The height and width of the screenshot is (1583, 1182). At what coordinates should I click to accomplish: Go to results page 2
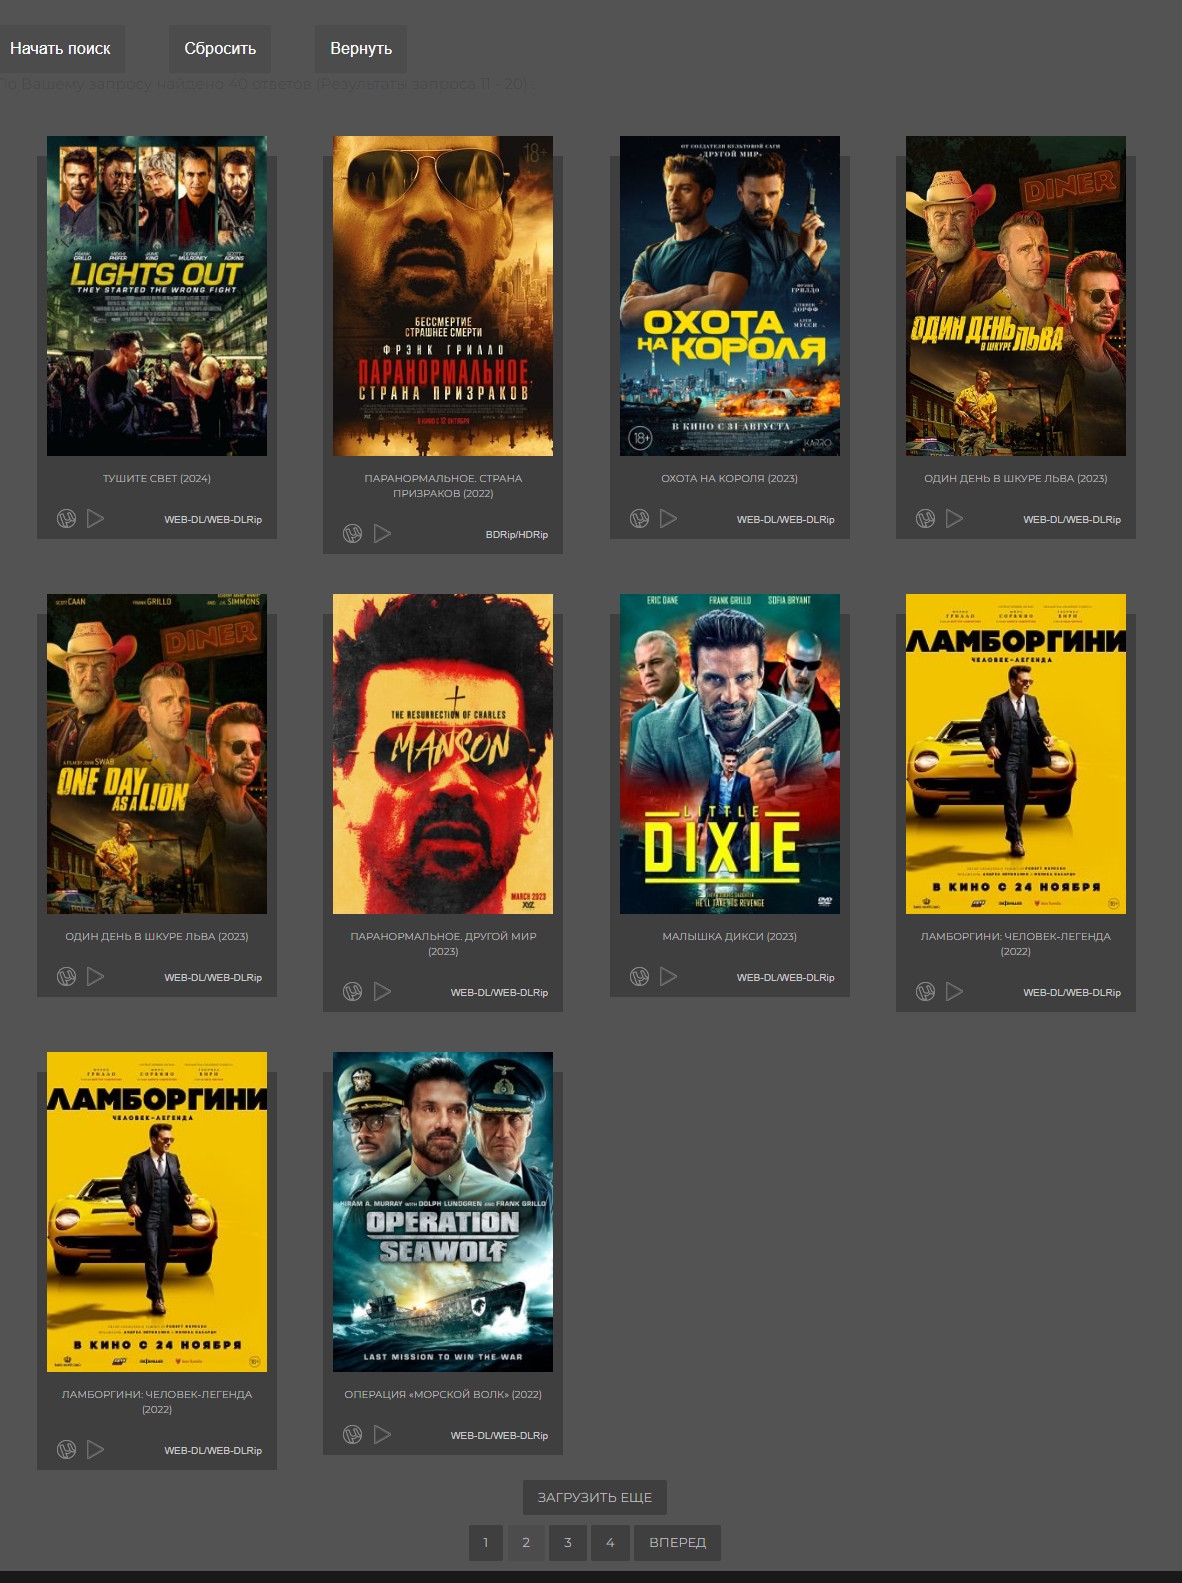[x=526, y=1542]
